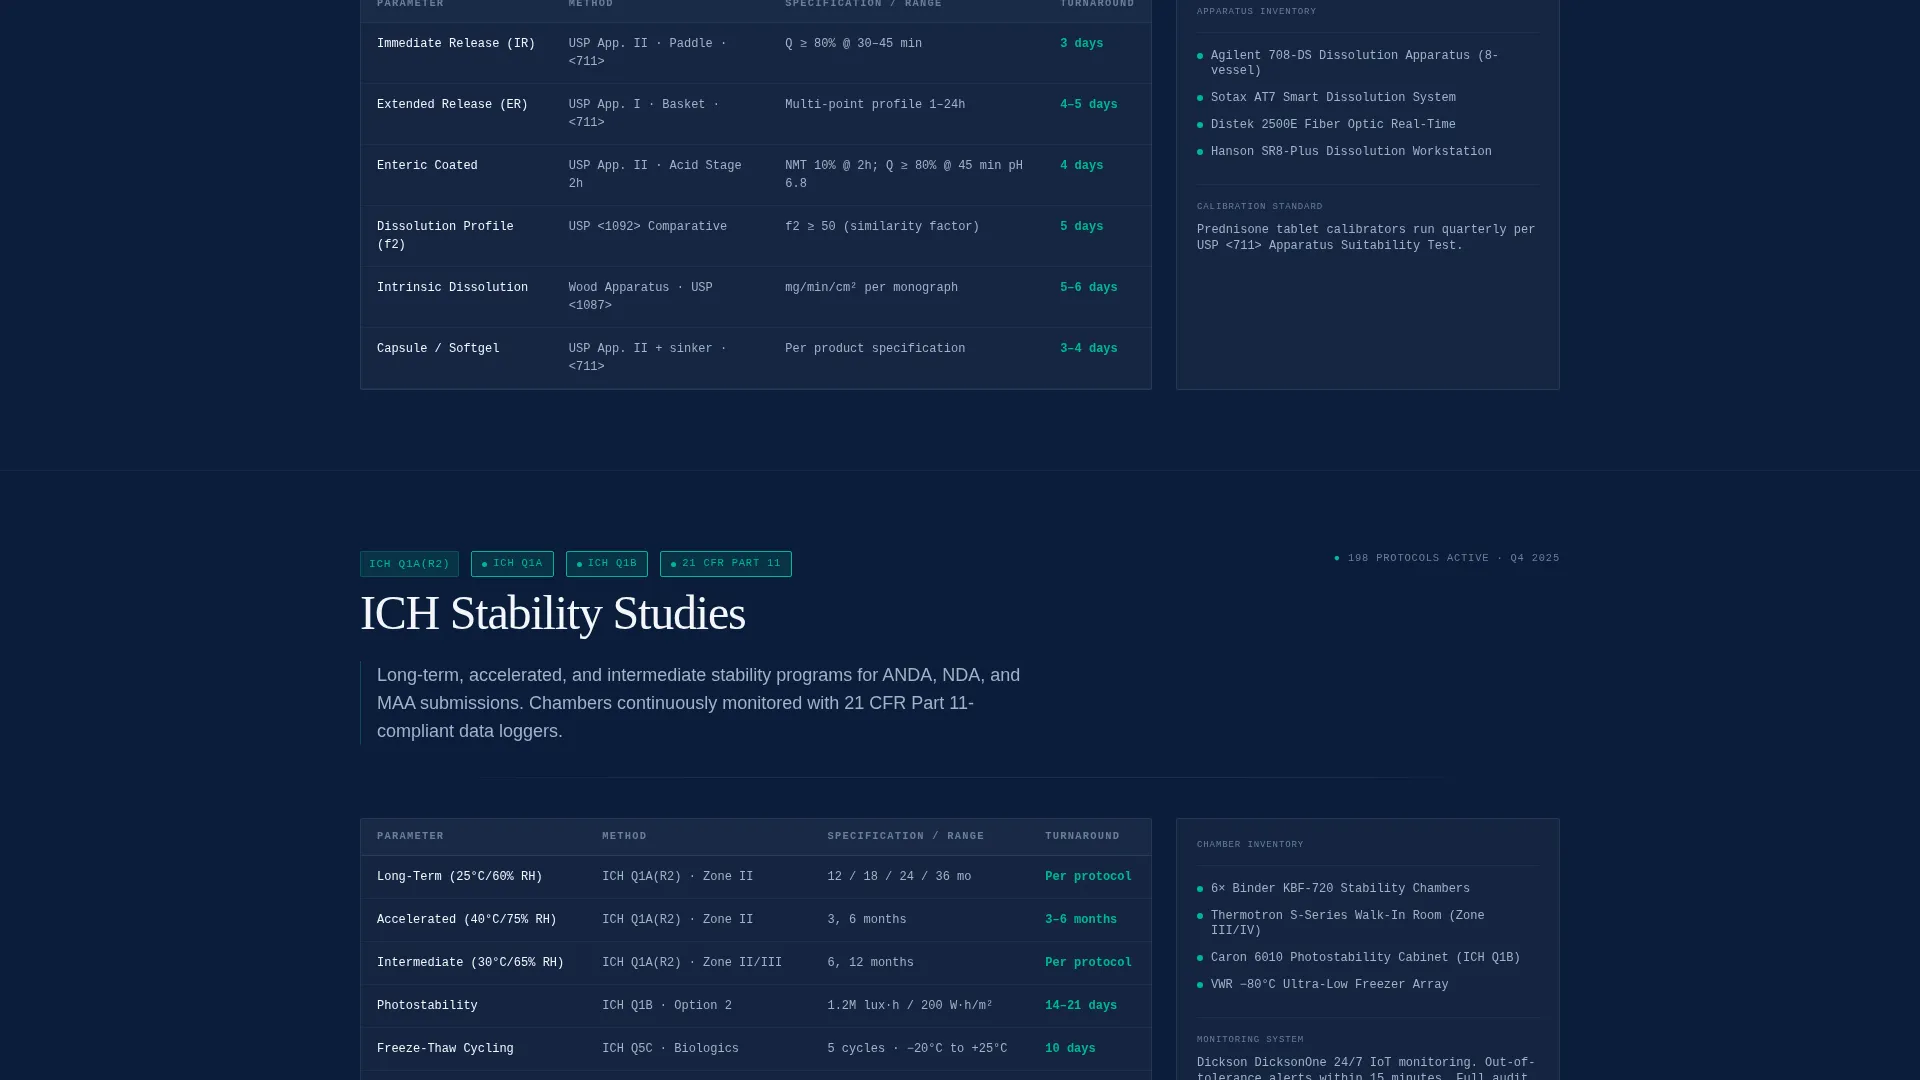Select the Prednisone tablet calibrators paragraph

(x=1366, y=238)
